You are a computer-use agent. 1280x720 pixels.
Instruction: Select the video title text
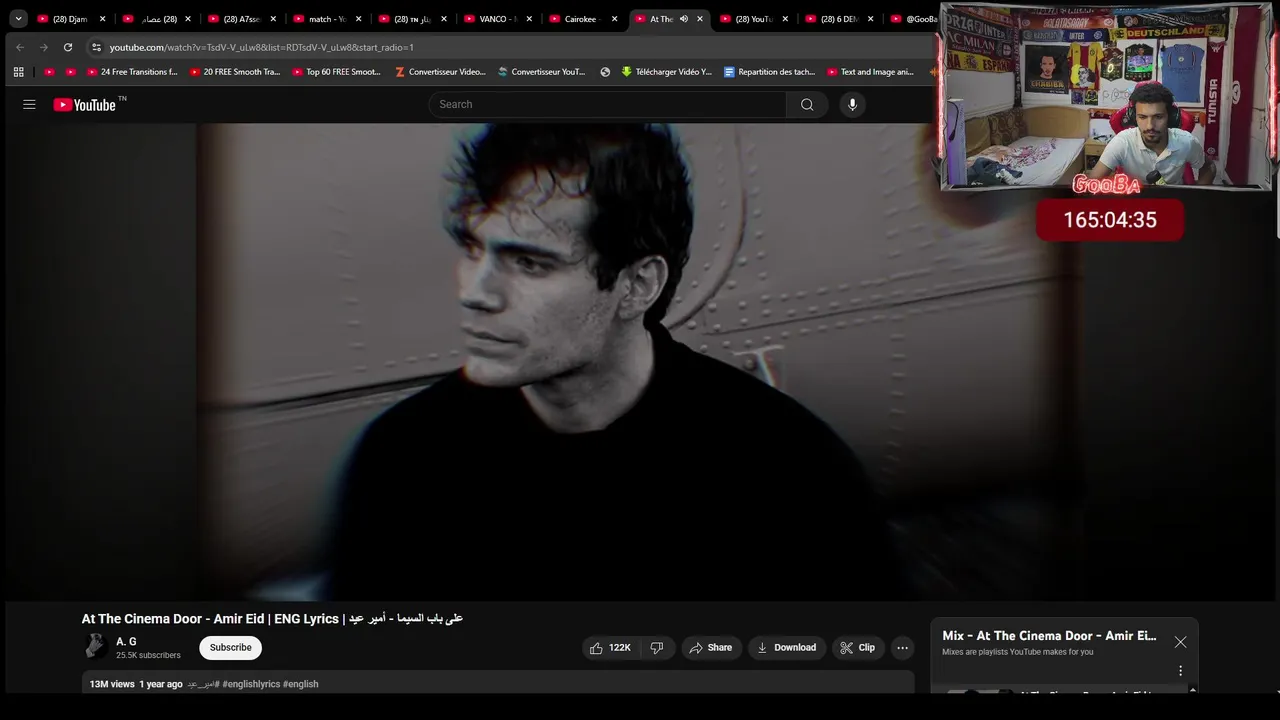pos(272,619)
